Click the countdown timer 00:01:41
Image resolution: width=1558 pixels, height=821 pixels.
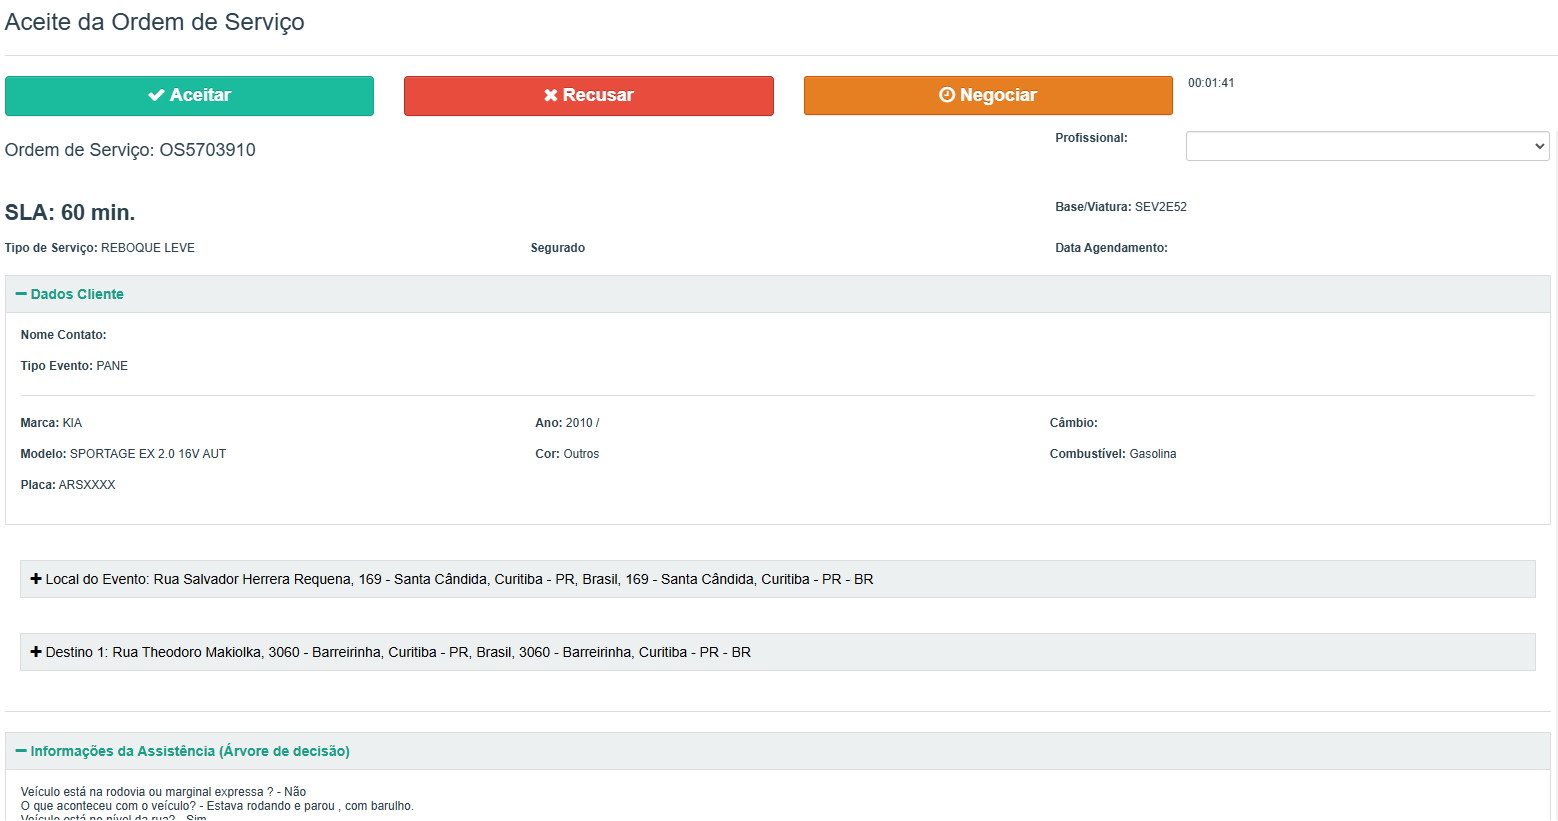pos(1211,83)
